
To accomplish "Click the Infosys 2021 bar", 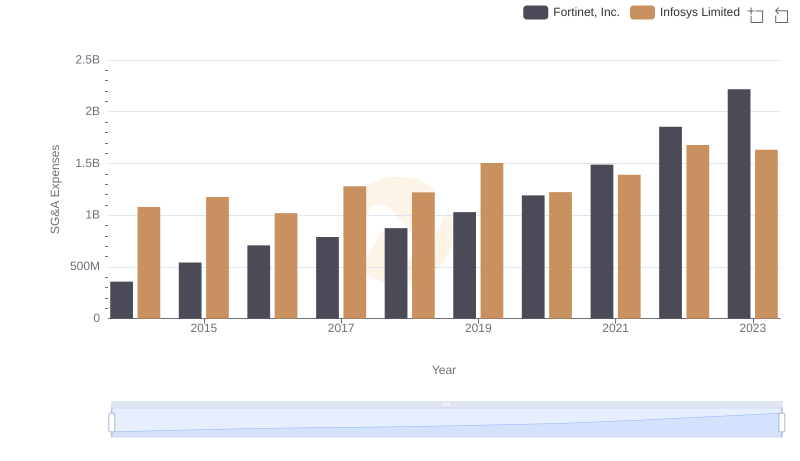I will tap(629, 247).
